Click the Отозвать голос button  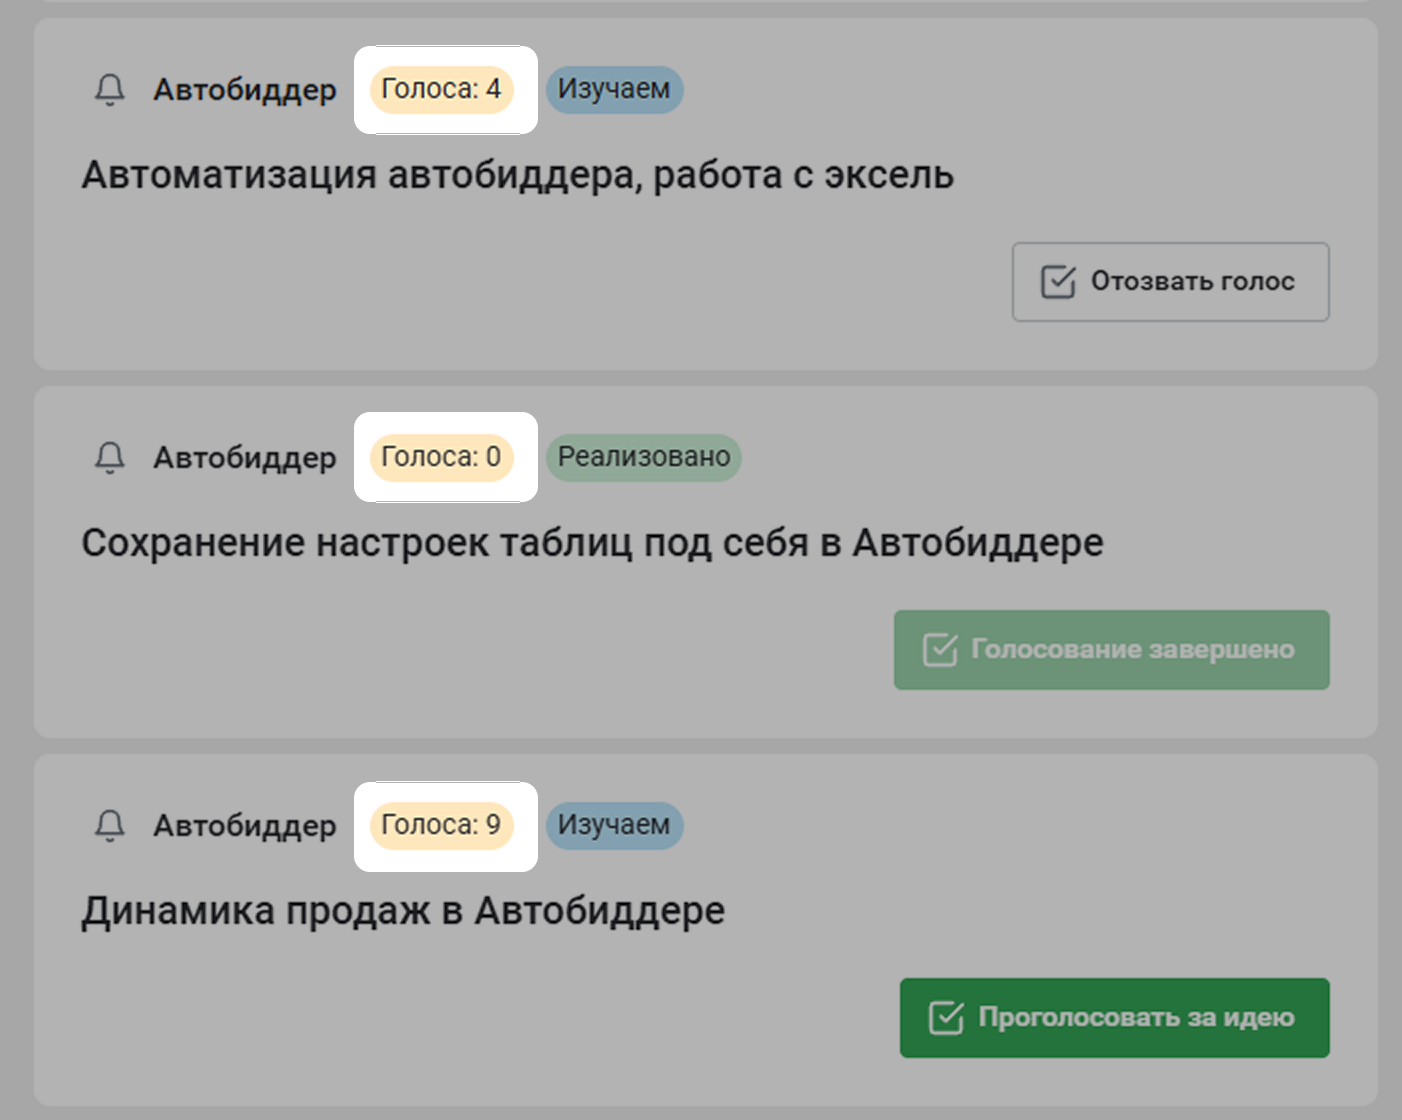(1170, 282)
